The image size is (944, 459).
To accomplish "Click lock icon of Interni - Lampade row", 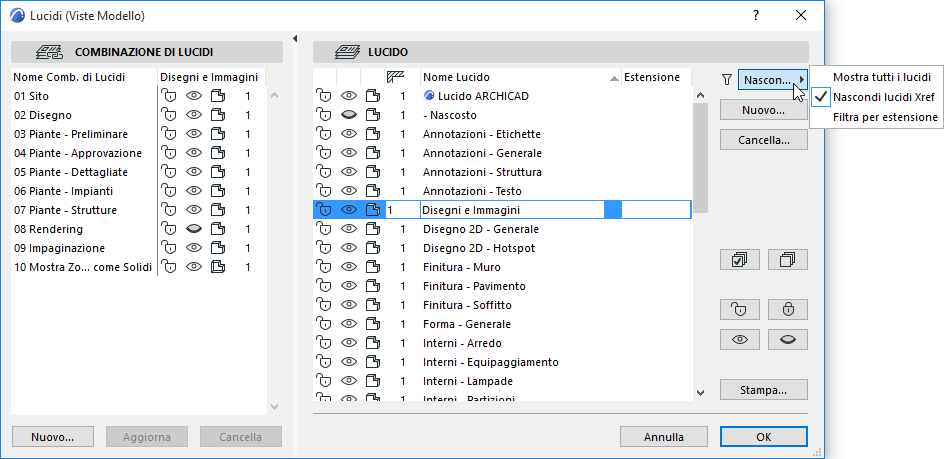I will [324, 381].
